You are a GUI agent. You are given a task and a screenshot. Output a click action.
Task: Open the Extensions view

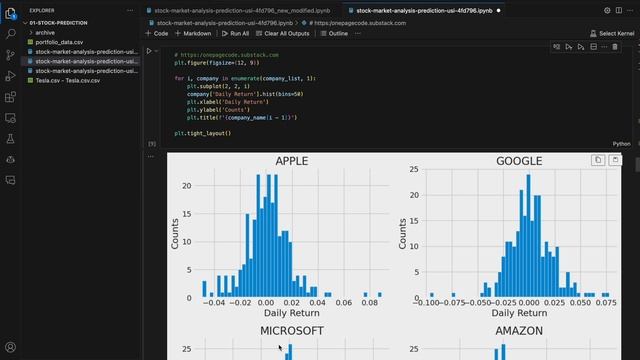tap(11, 97)
